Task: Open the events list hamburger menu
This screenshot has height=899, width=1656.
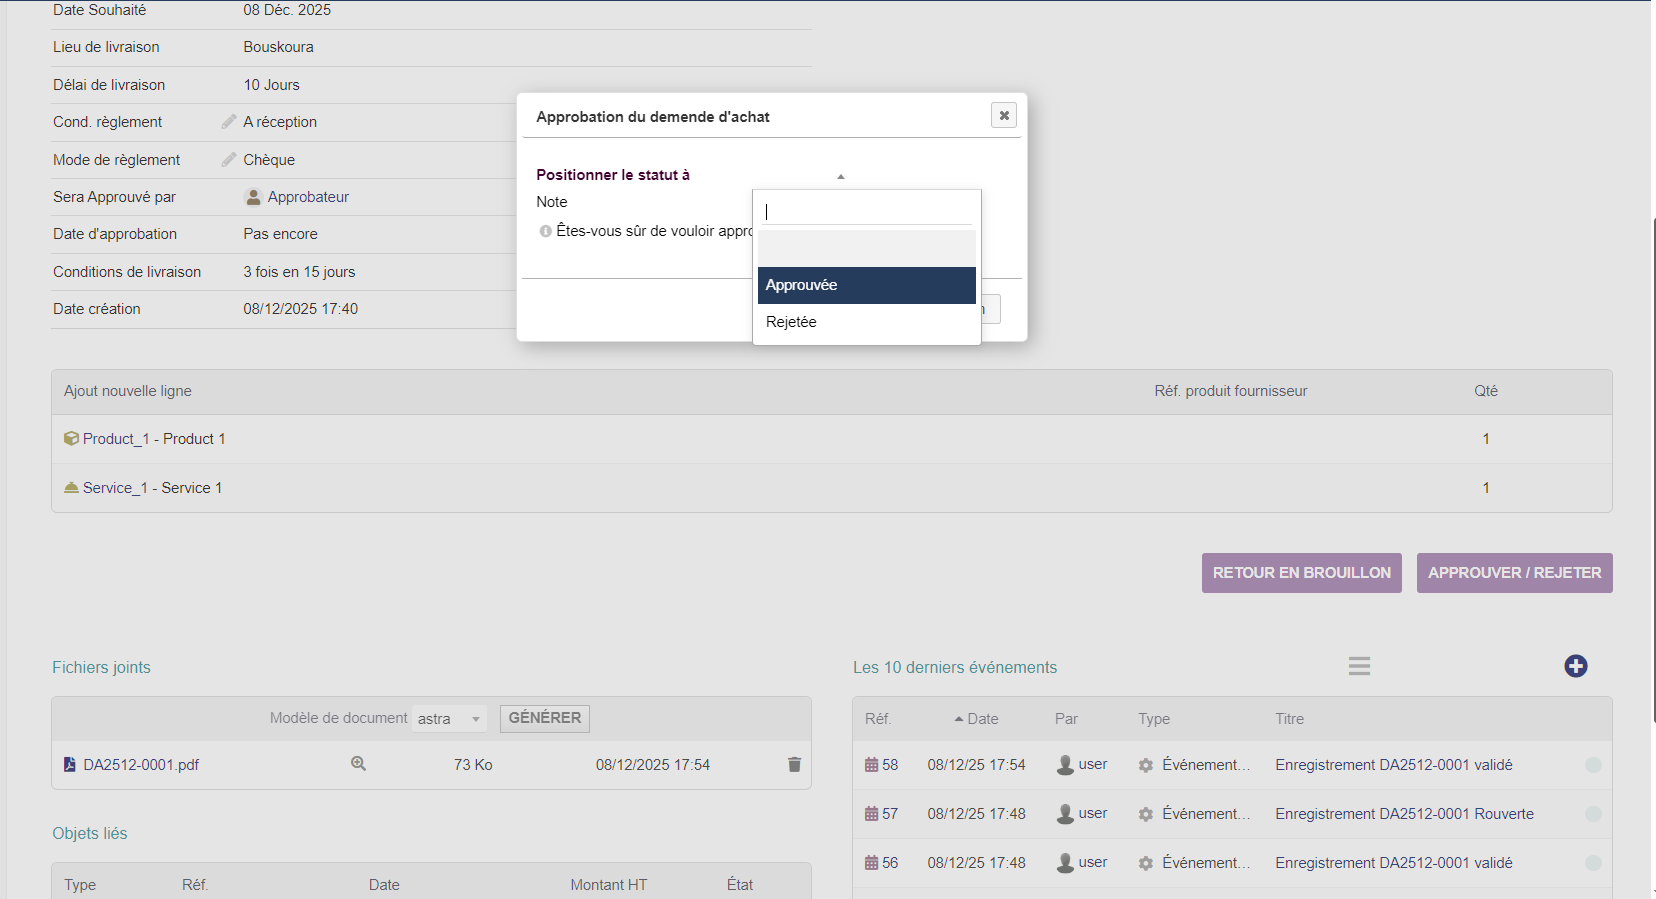Action: point(1359,666)
